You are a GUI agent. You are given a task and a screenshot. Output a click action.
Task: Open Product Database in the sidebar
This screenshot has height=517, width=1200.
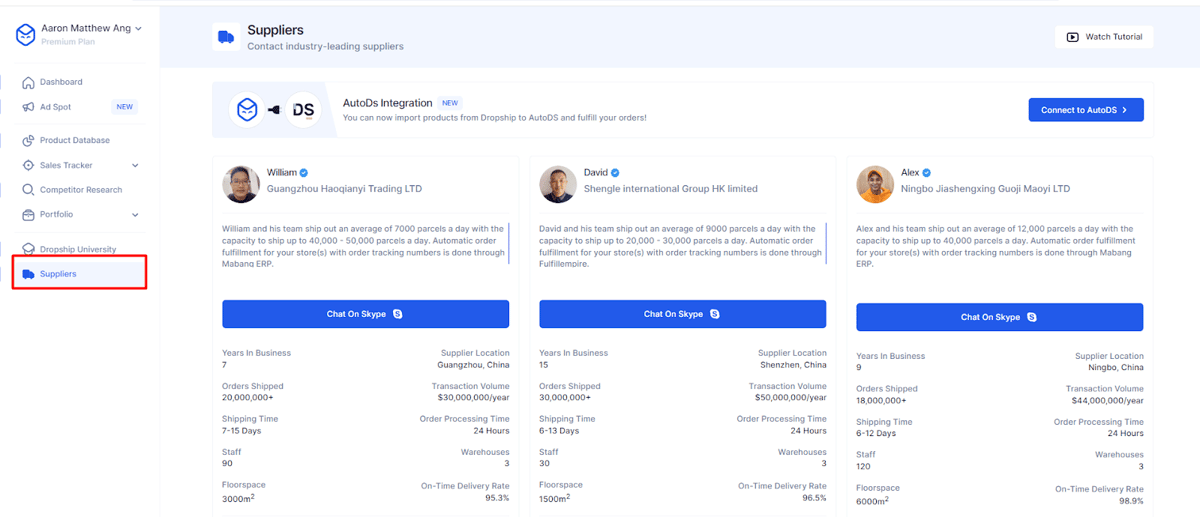pyautogui.click(x=75, y=141)
